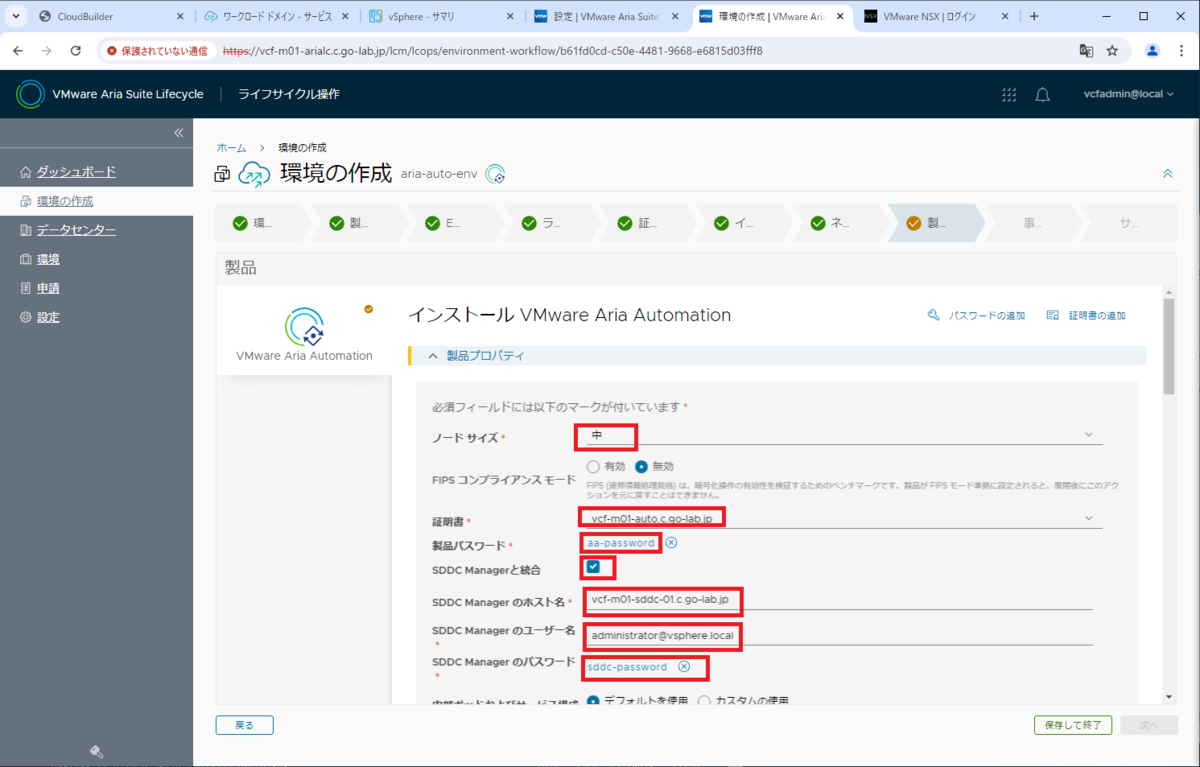This screenshot has width=1200, height=767.
Task: Collapse the wizard header with double chevron
Action: tap(1167, 174)
